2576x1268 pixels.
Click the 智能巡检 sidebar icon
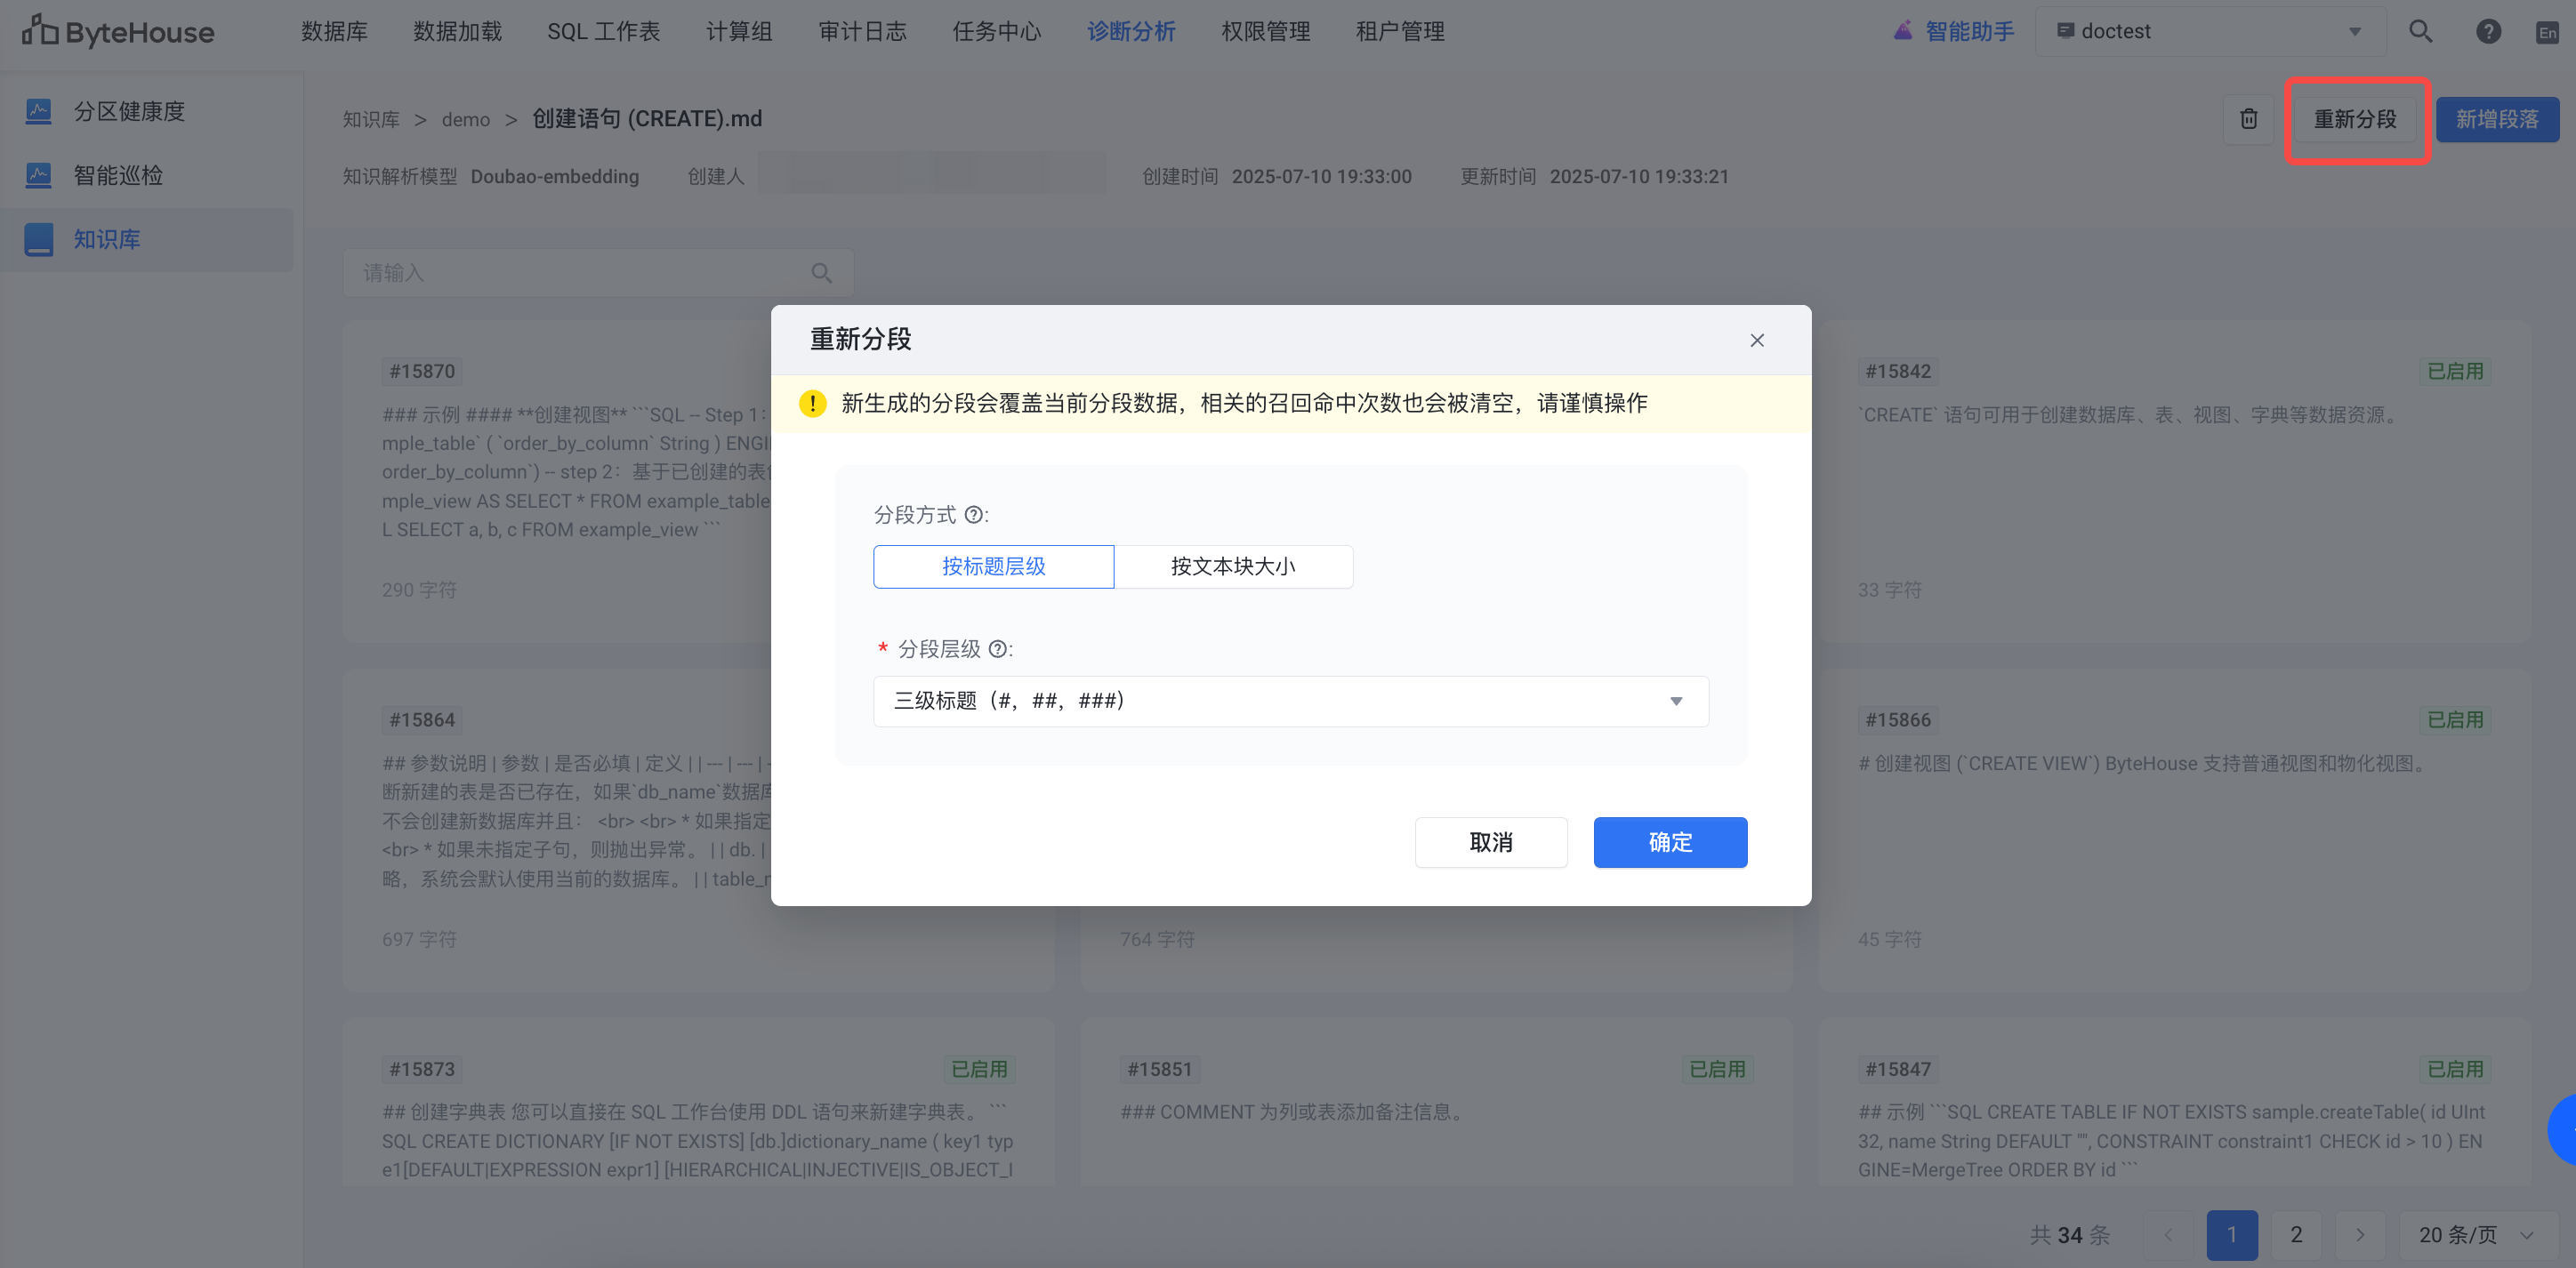pyautogui.click(x=39, y=175)
